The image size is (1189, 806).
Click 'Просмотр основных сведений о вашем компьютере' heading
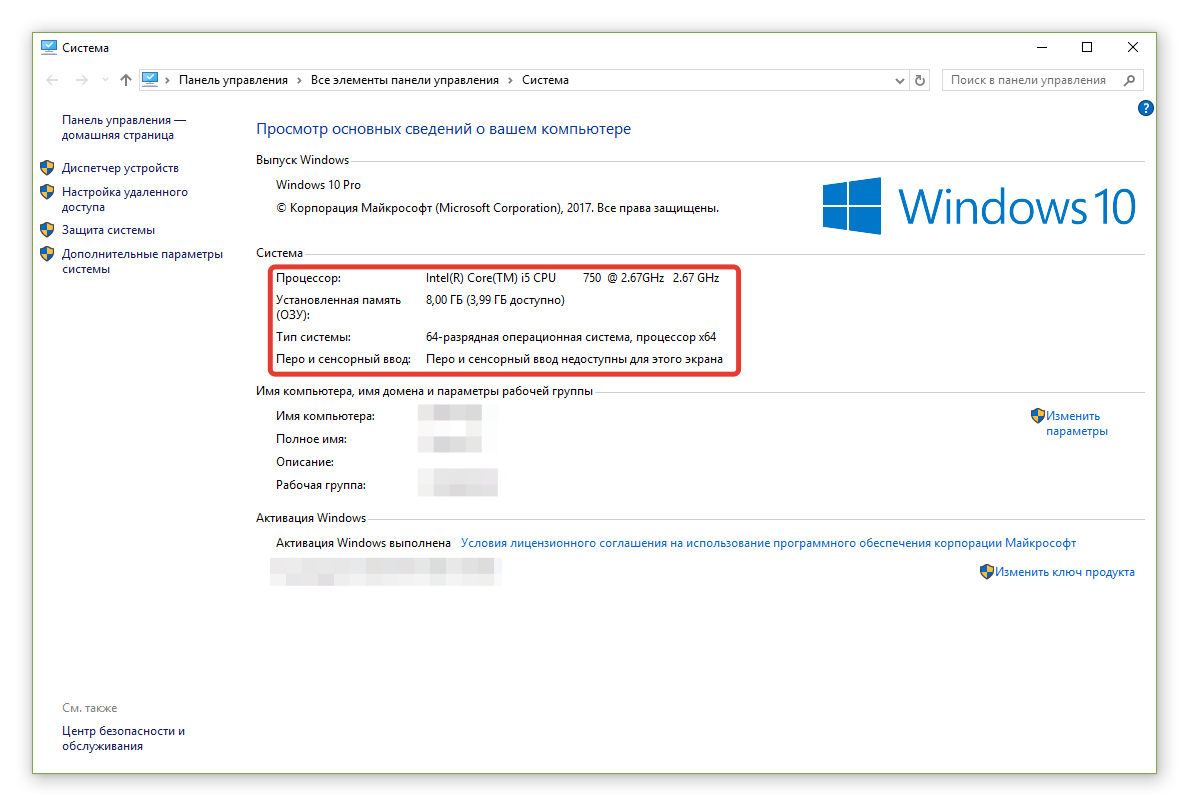[443, 129]
